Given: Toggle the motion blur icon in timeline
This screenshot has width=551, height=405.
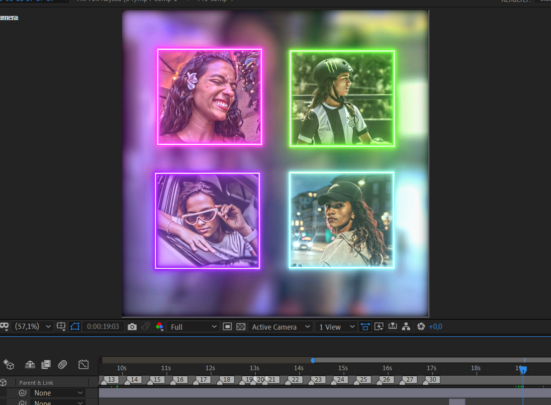Looking at the screenshot, I should click(63, 365).
